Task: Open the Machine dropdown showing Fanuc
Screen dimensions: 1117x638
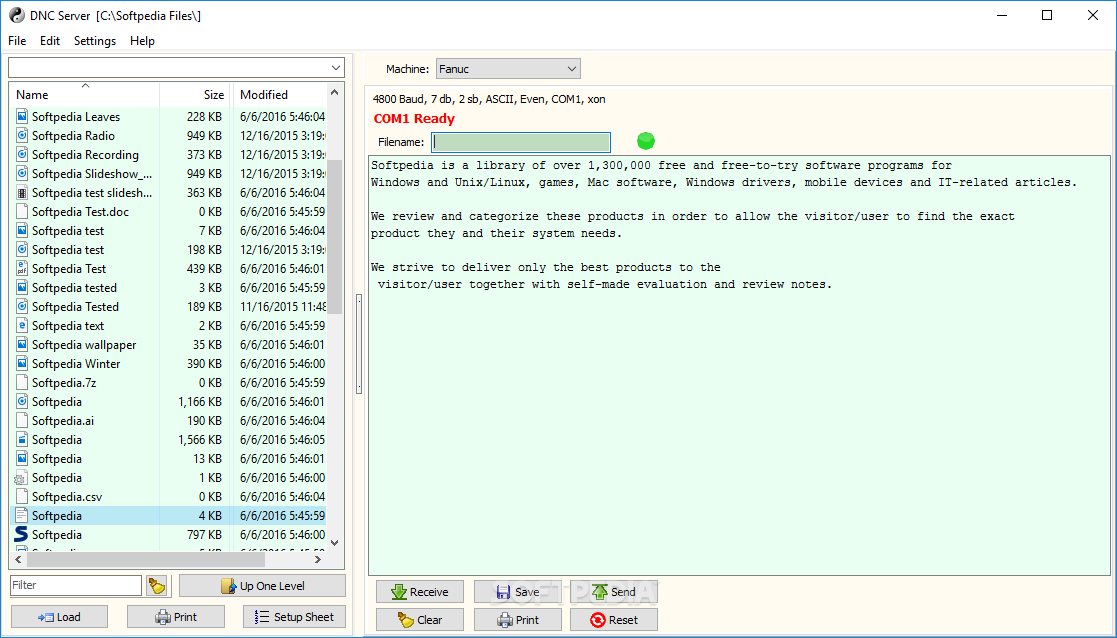Action: [x=508, y=69]
